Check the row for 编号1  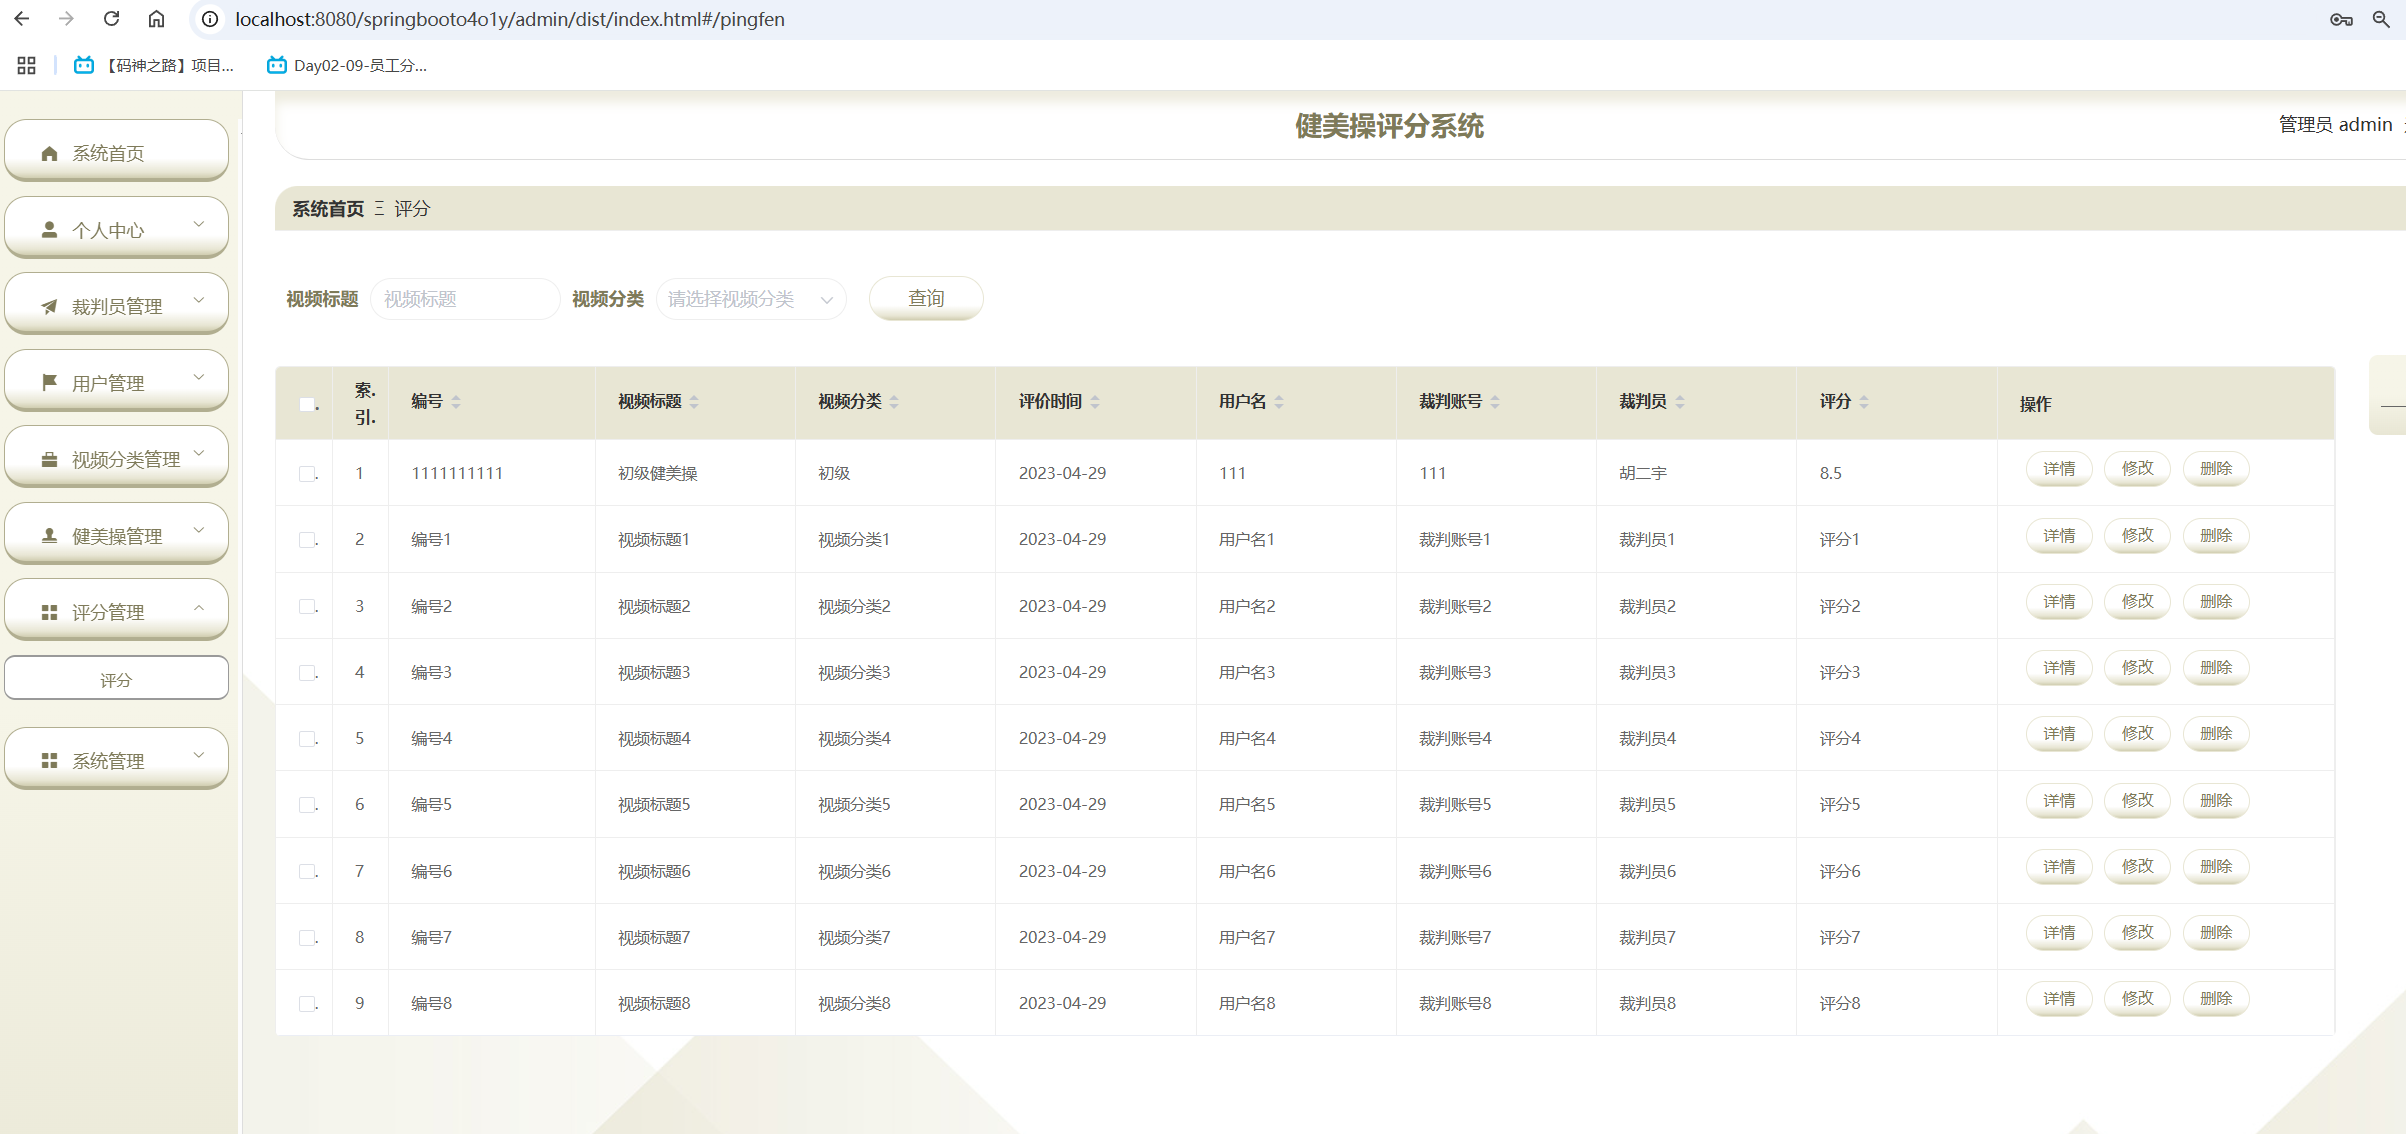tap(307, 539)
